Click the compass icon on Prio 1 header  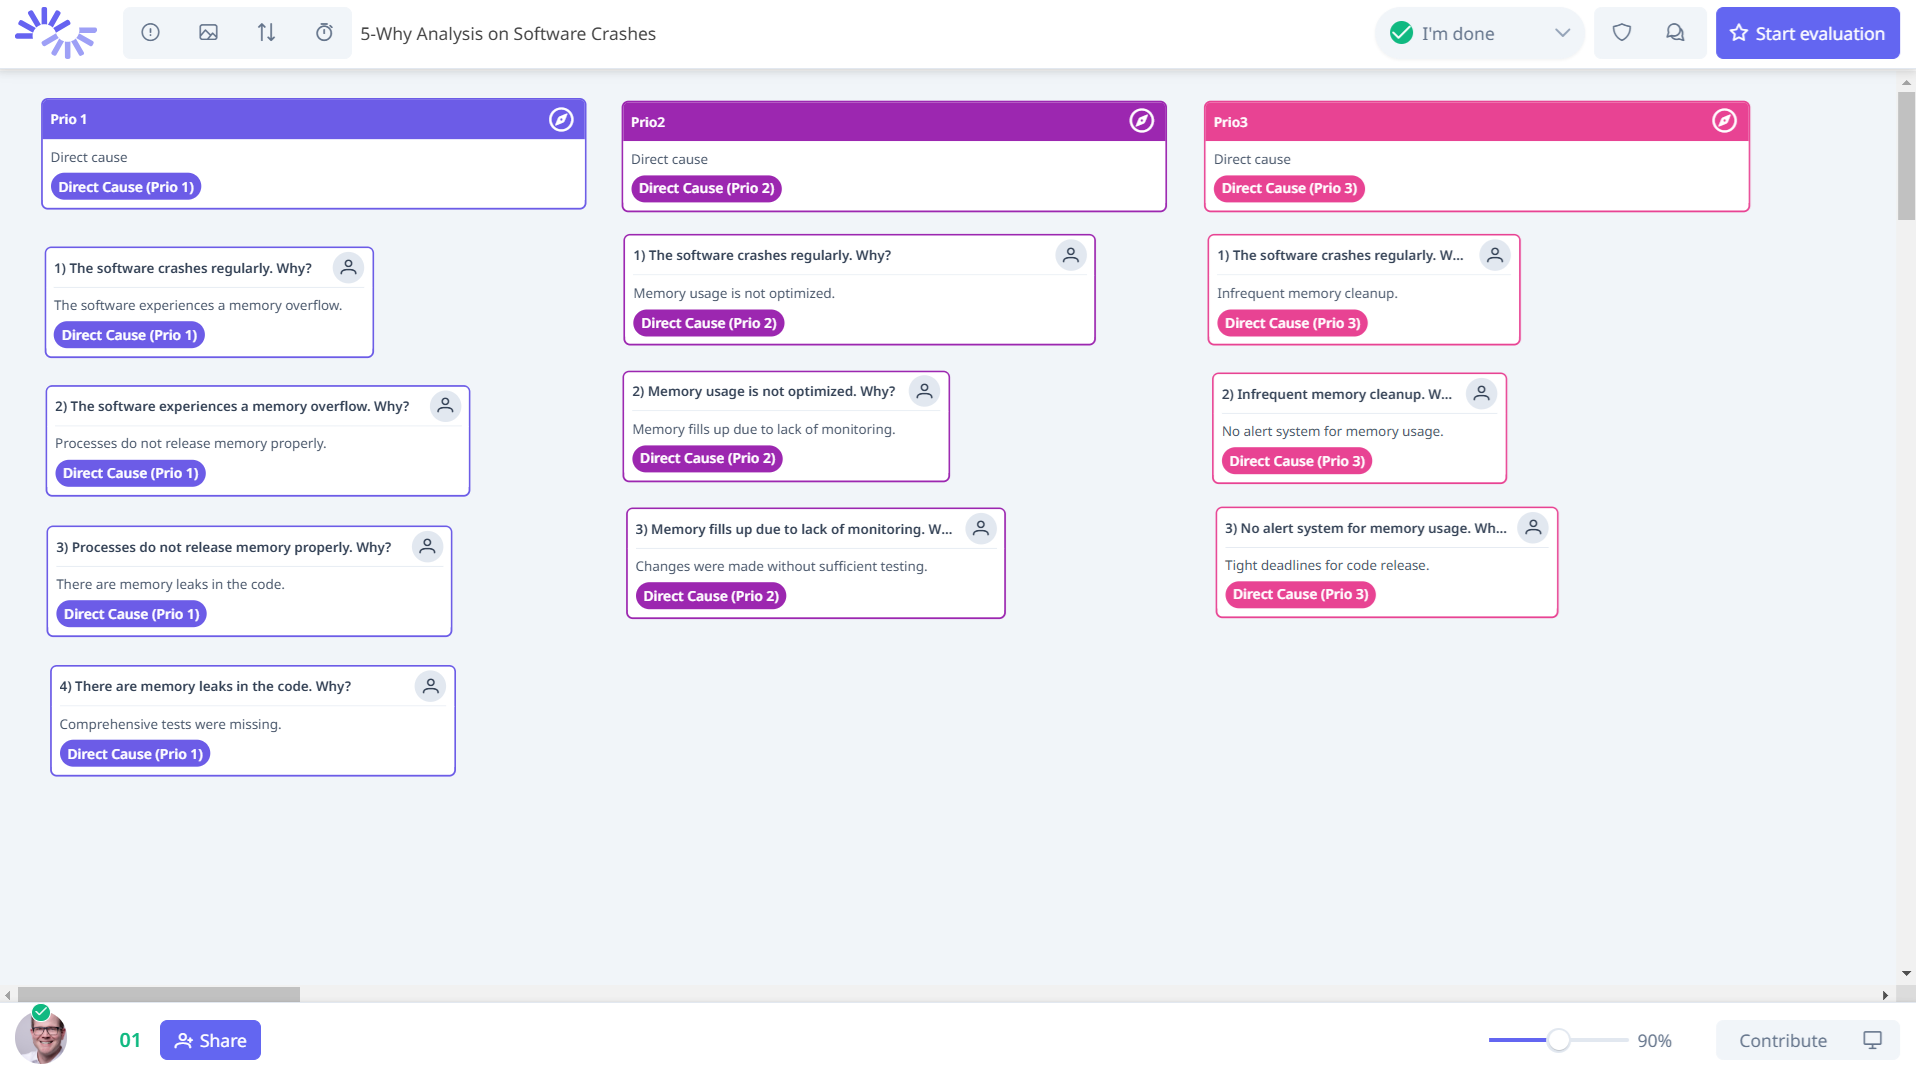pos(561,120)
